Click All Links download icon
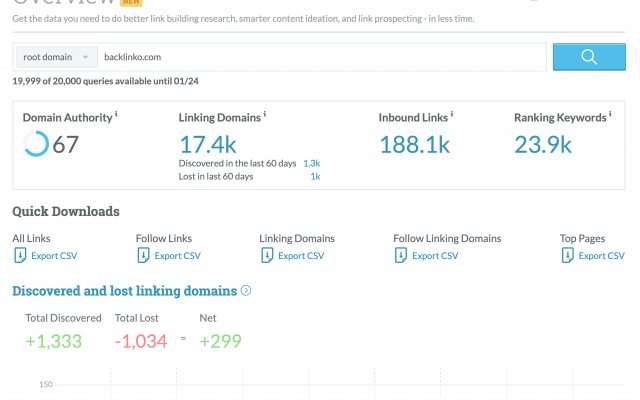 click(x=20, y=256)
